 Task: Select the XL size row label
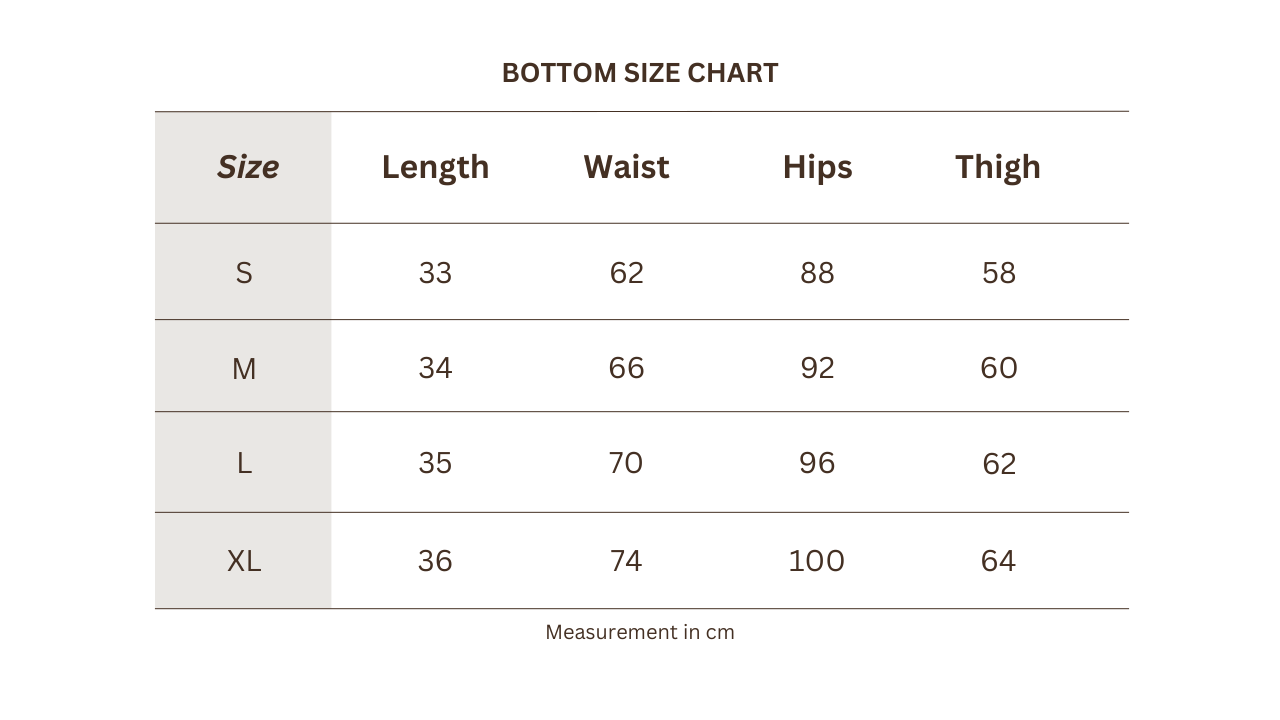[244, 561]
